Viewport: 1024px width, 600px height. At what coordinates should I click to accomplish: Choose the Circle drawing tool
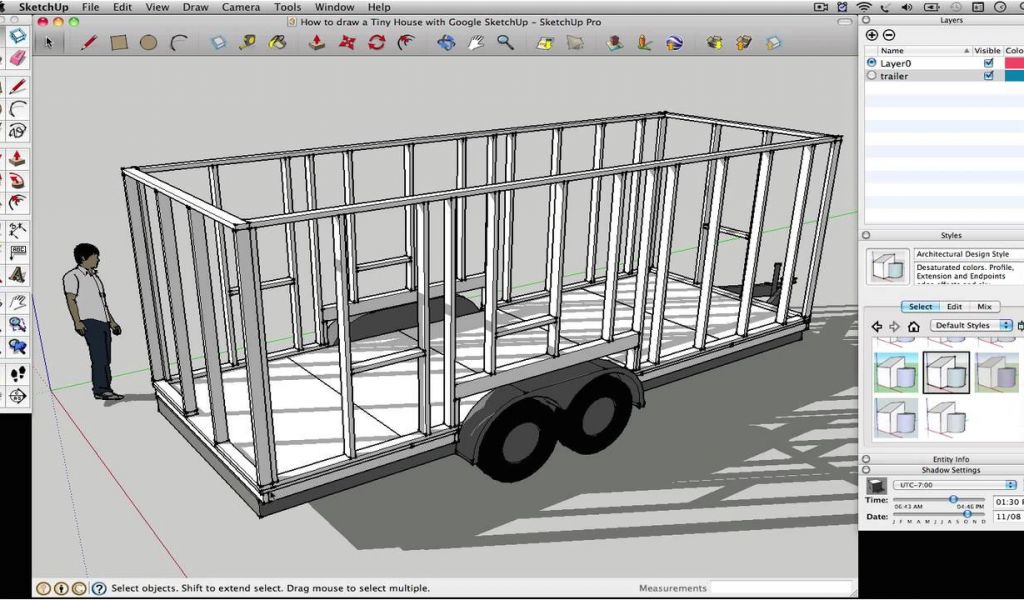point(148,42)
